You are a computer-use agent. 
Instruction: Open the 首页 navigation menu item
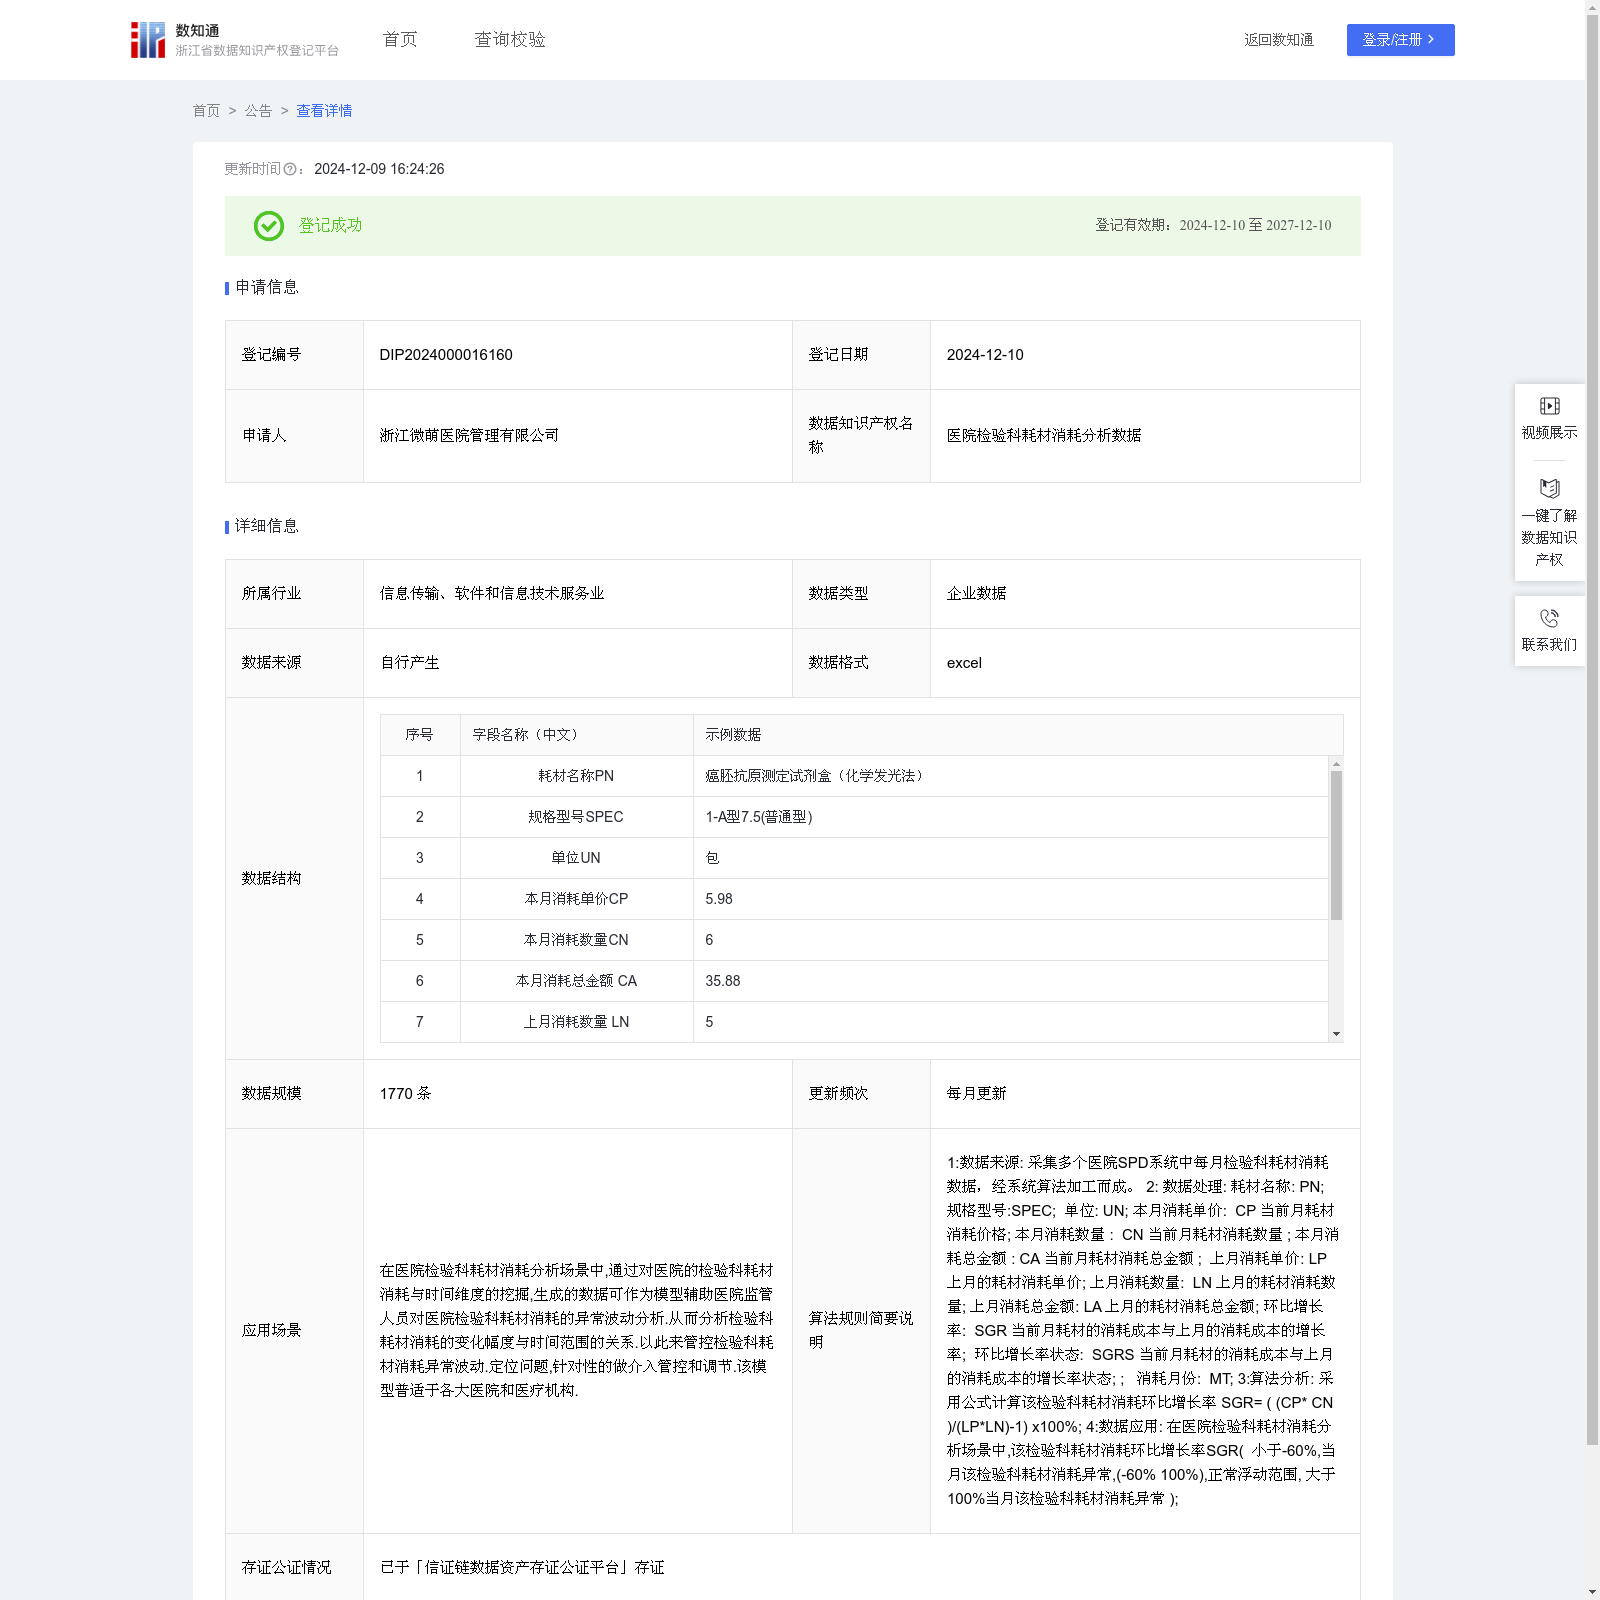click(400, 40)
